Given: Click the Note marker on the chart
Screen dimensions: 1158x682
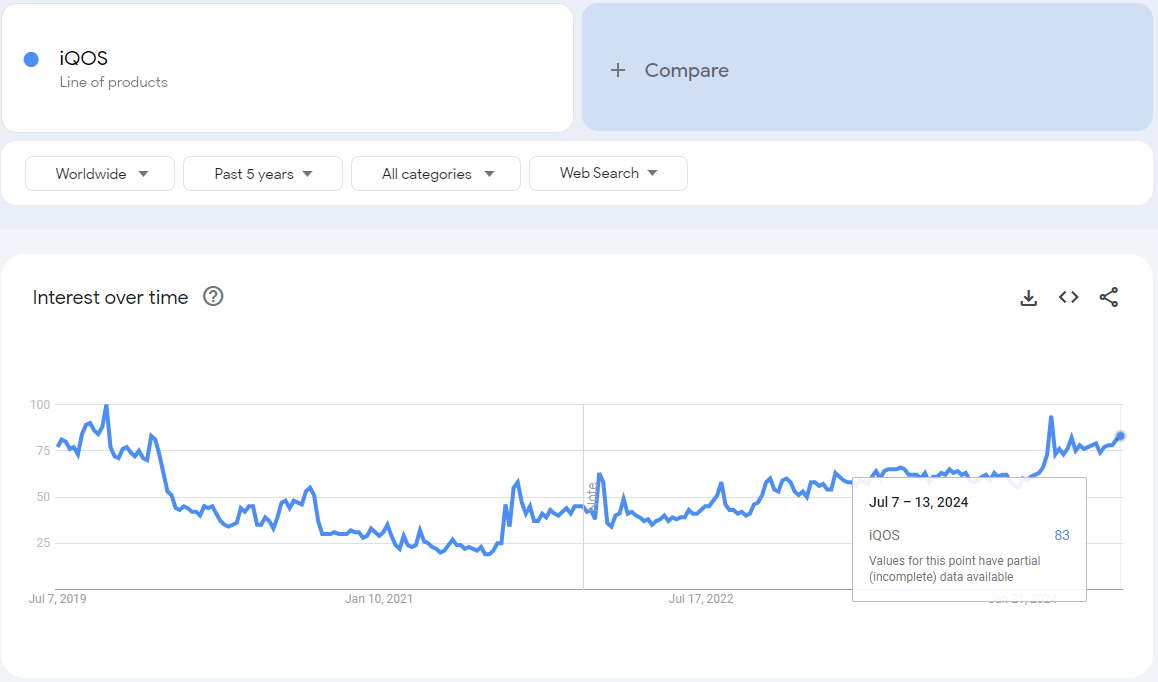Looking at the screenshot, I should tap(592, 497).
